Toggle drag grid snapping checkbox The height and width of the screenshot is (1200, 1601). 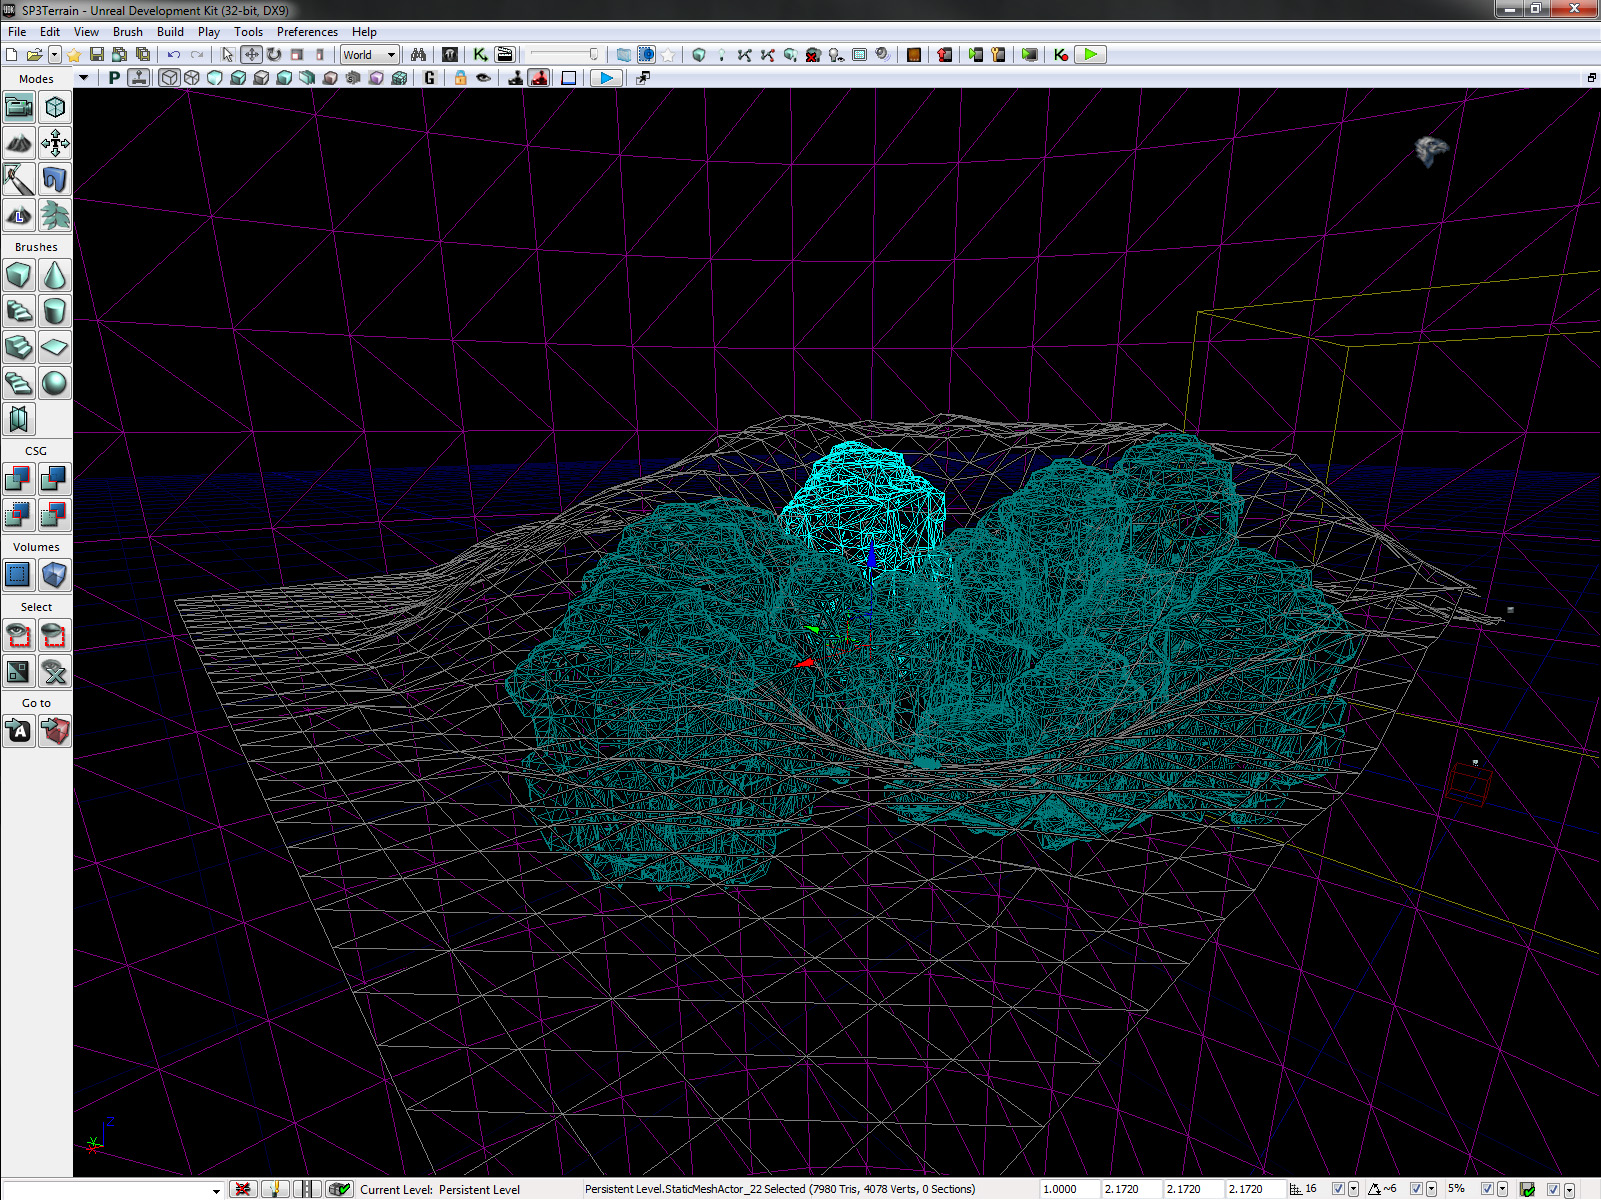pos(1338,1189)
